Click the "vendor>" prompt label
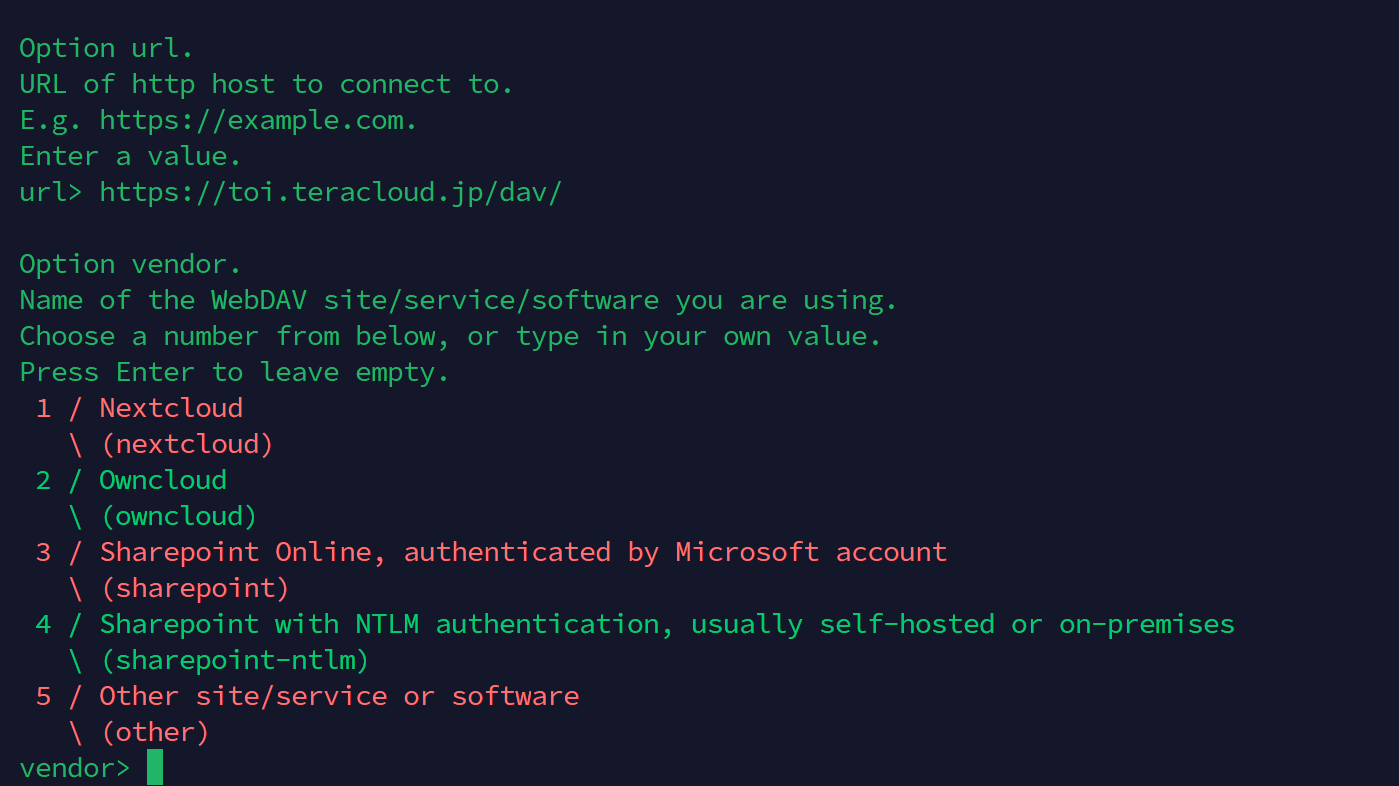 point(74,768)
